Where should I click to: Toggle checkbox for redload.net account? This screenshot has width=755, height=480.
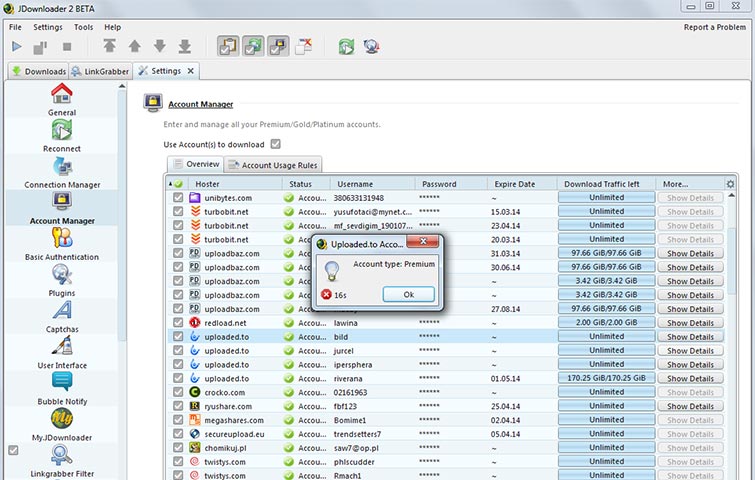(178, 323)
